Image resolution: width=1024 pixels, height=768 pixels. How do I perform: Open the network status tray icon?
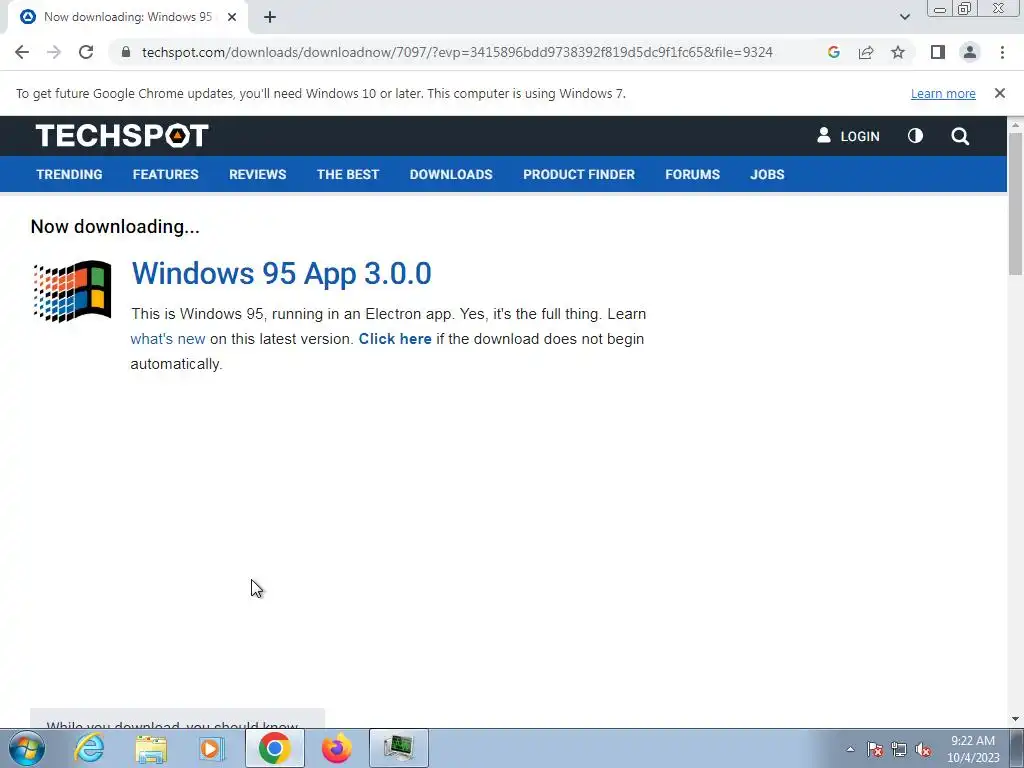(x=899, y=749)
